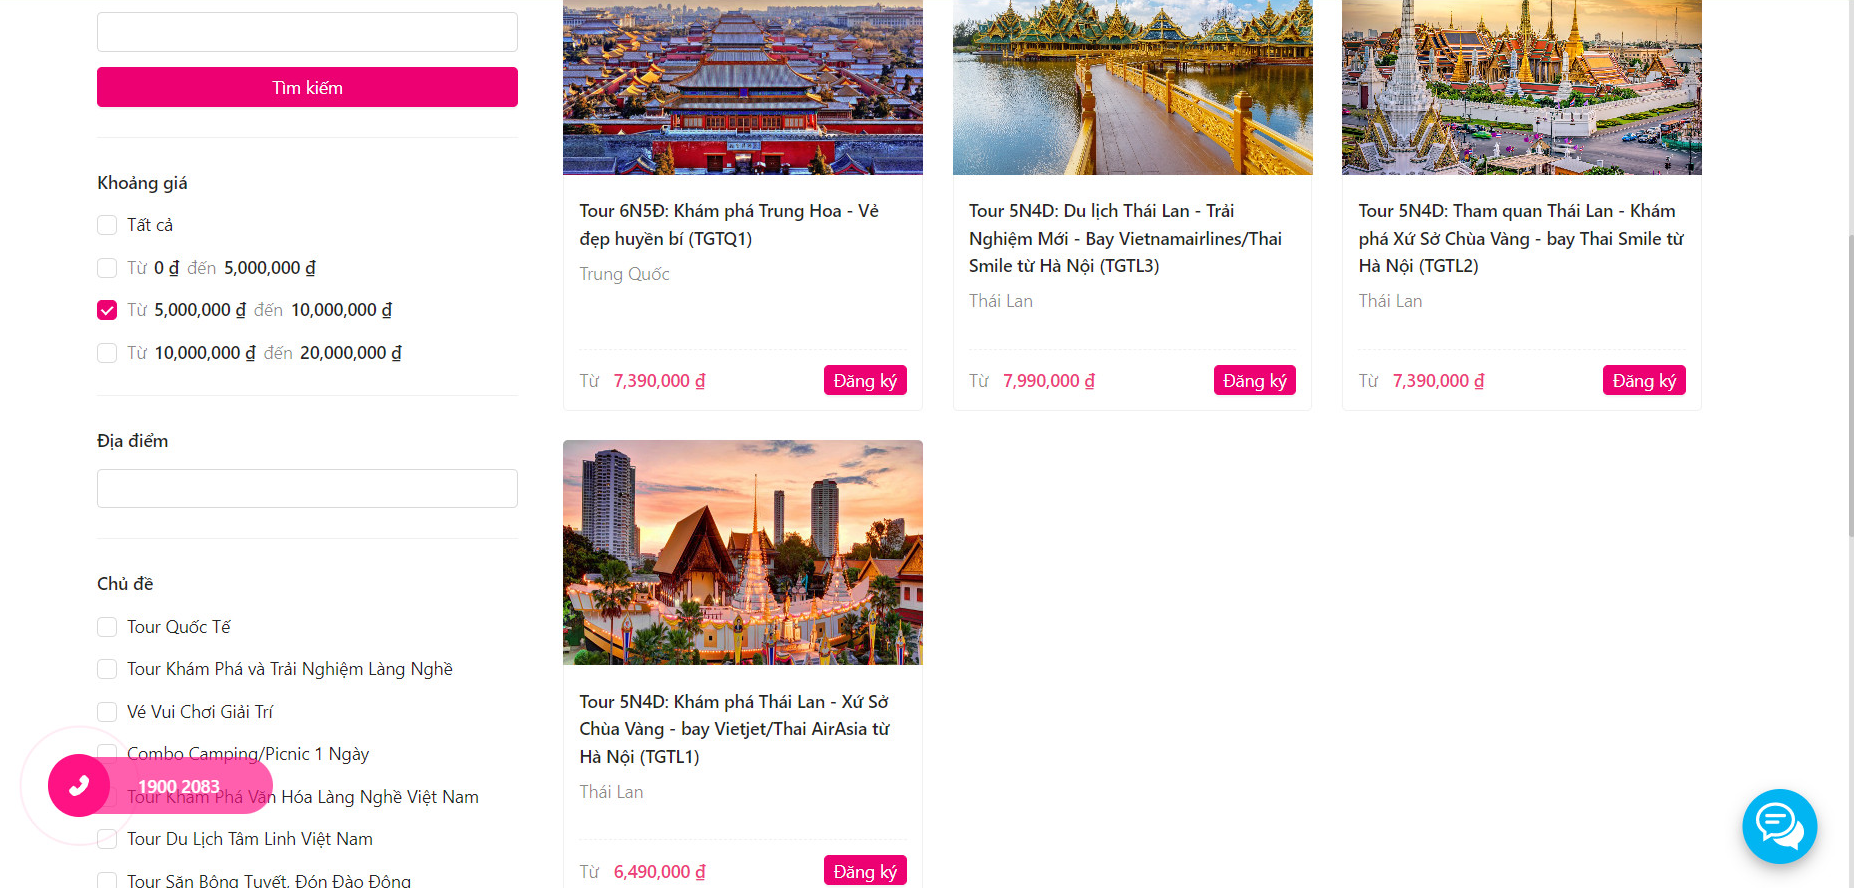Select the 10,000,000 to 20,000,000 price range
This screenshot has height=888, width=1854.
click(107, 353)
